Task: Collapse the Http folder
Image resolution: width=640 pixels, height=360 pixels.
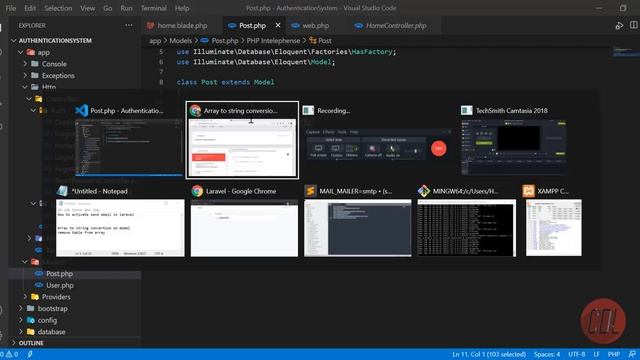Action: click(x=25, y=87)
